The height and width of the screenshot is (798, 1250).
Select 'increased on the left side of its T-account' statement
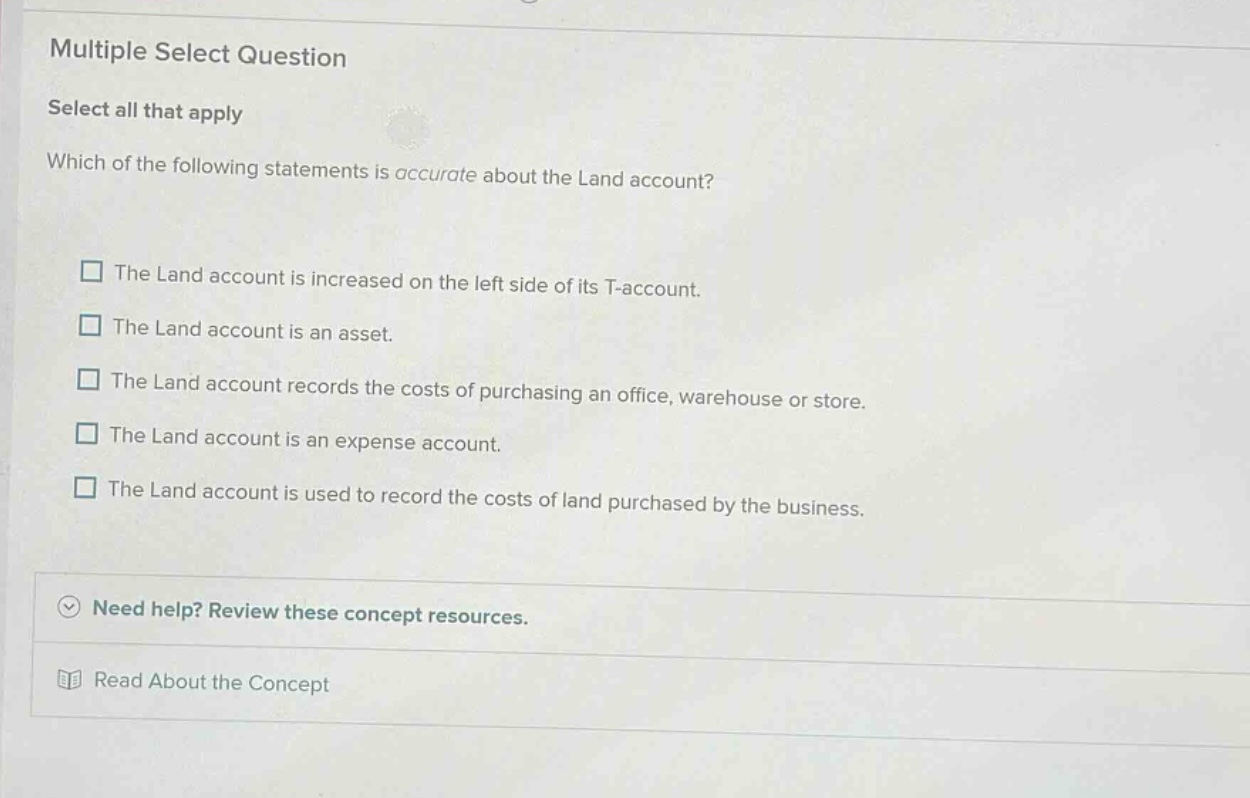coord(90,272)
